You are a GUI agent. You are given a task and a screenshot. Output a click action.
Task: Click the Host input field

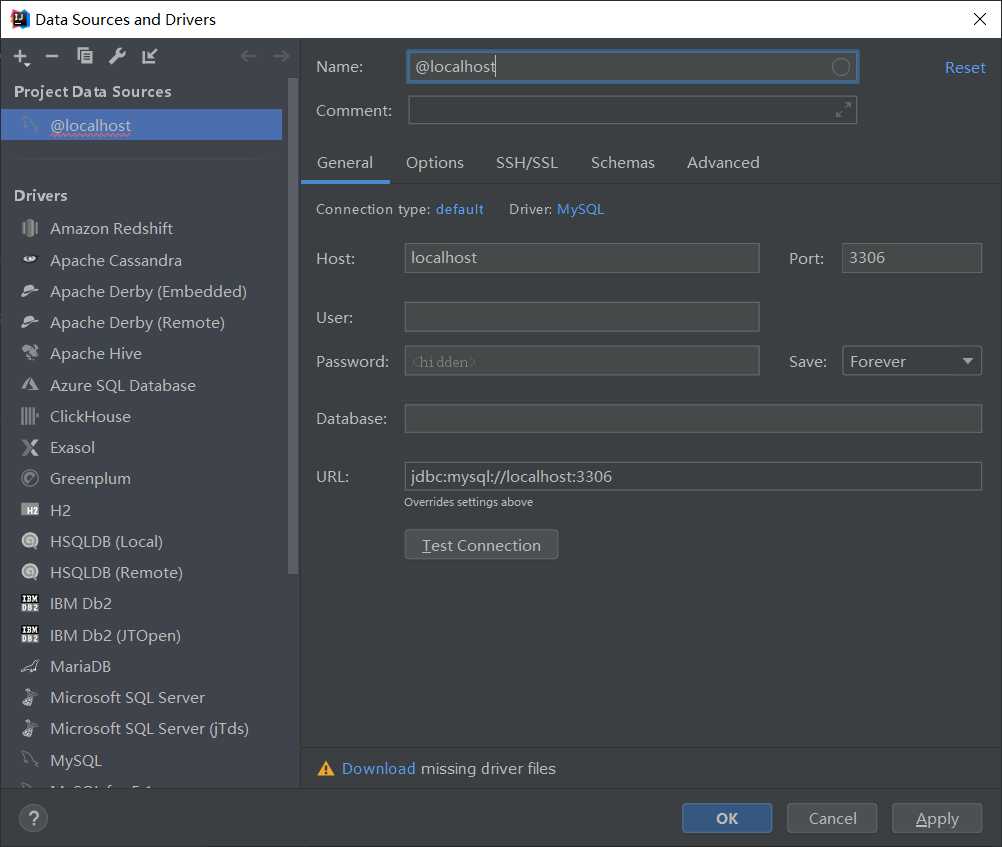(582, 258)
